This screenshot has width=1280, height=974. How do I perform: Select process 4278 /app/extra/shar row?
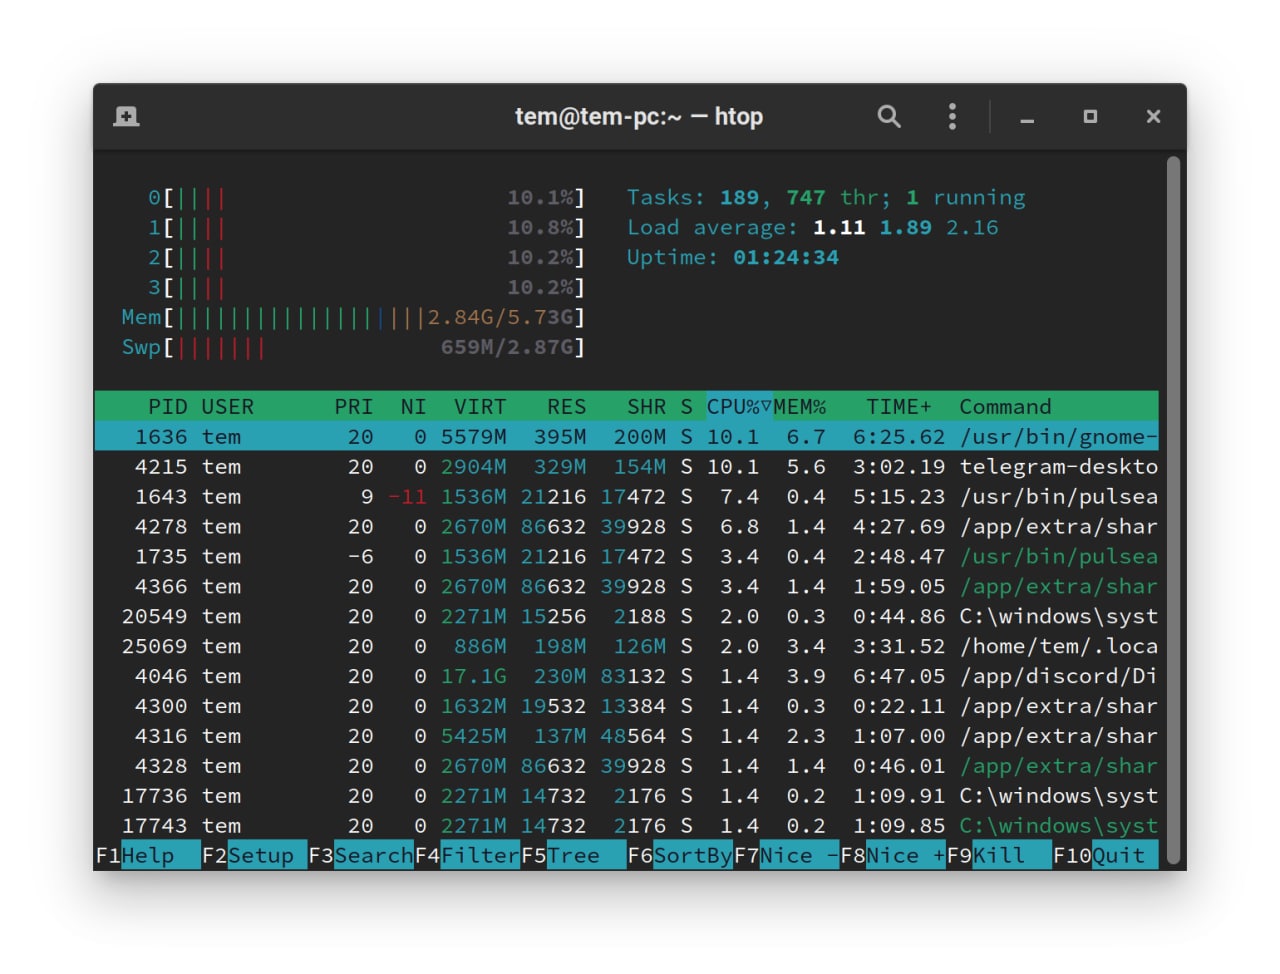click(x=627, y=527)
